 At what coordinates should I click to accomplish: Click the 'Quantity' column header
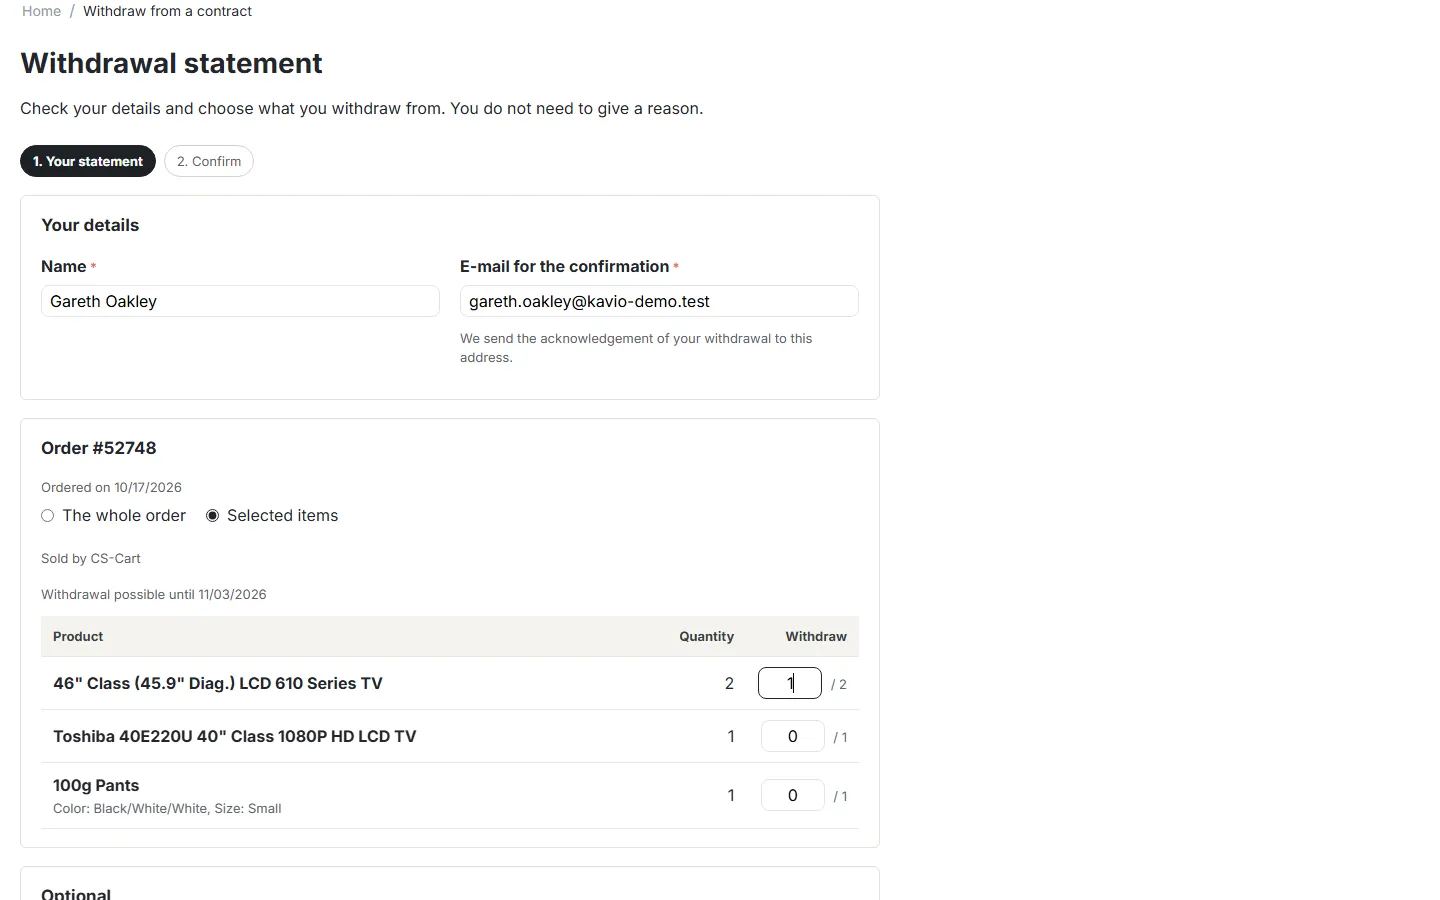point(706,636)
